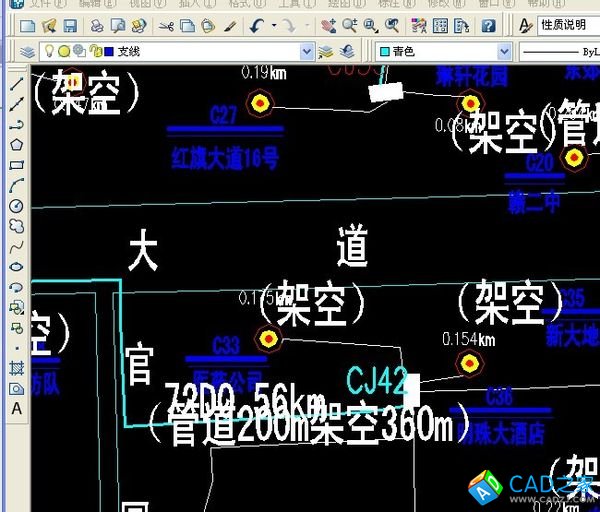600x512 pixels.
Task: Click the Save icon in toolbar
Action: [69, 25]
